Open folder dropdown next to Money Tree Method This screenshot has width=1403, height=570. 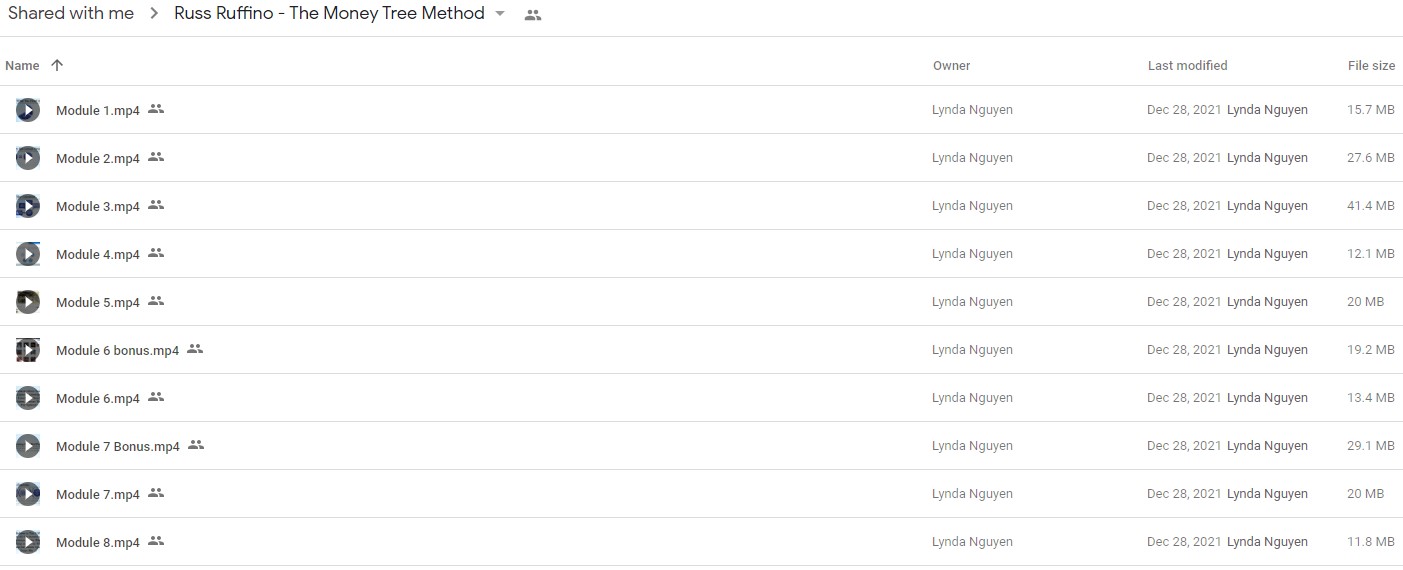pyautogui.click(x=500, y=14)
